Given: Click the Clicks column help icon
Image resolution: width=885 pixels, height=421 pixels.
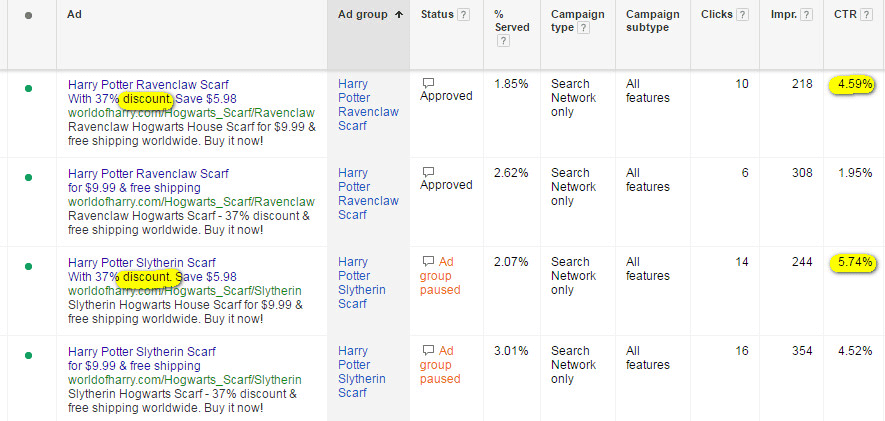Looking at the screenshot, I should 743,15.
